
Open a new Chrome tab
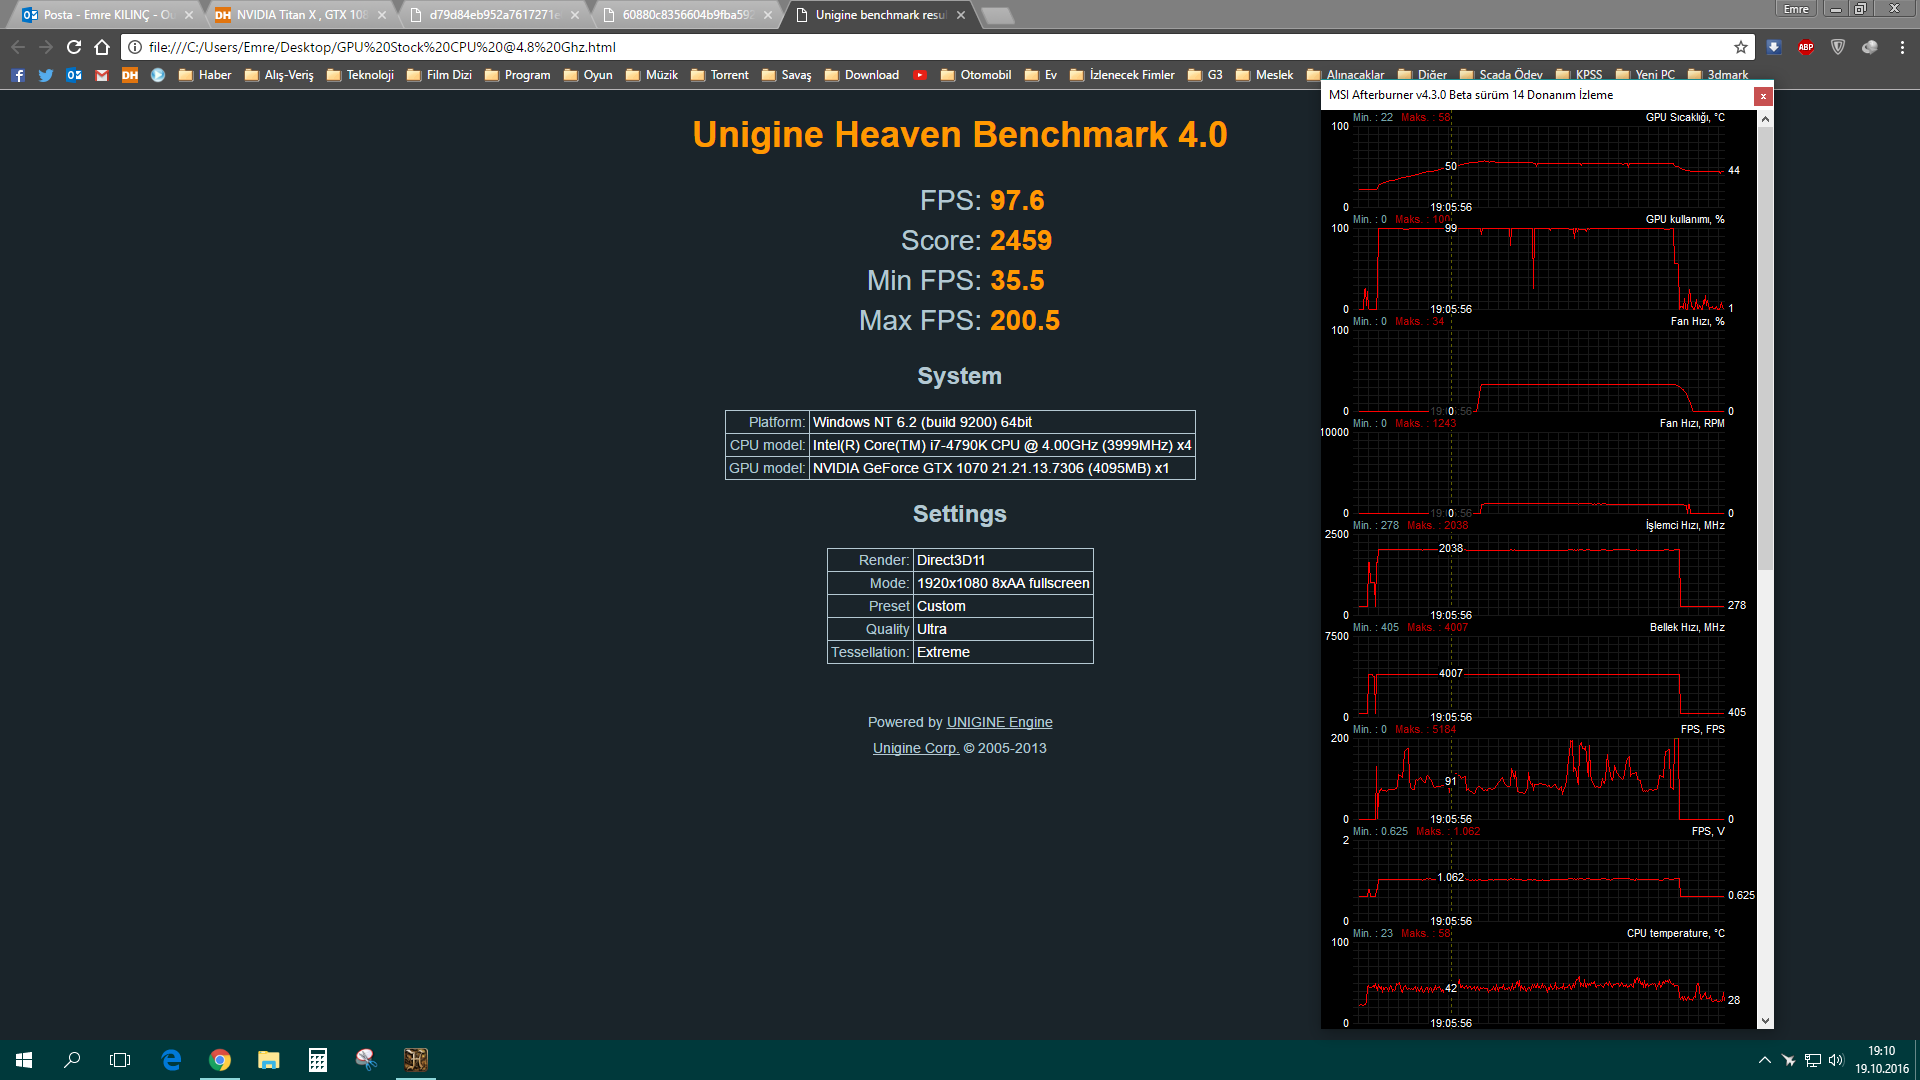997,15
